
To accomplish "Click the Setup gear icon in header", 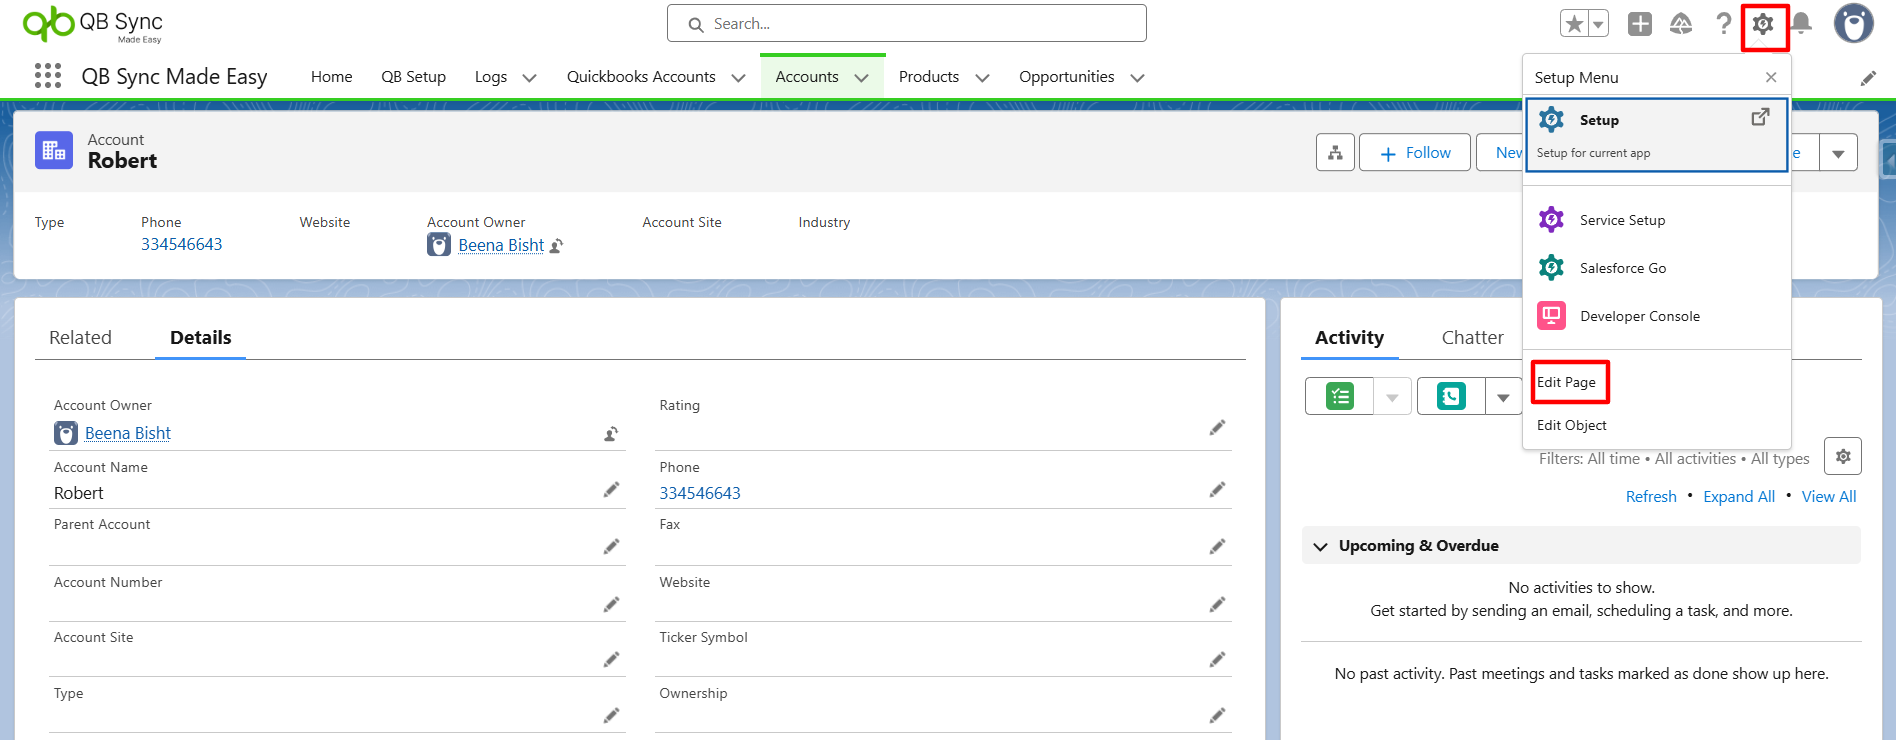I will (x=1763, y=24).
